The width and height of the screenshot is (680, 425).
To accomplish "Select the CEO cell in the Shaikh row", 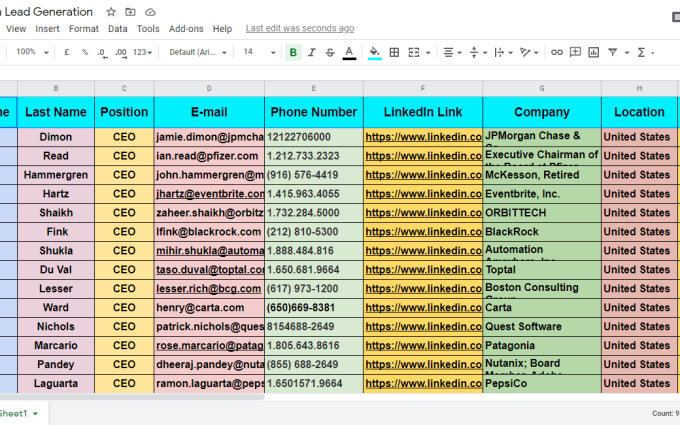I will tap(124, 213).
